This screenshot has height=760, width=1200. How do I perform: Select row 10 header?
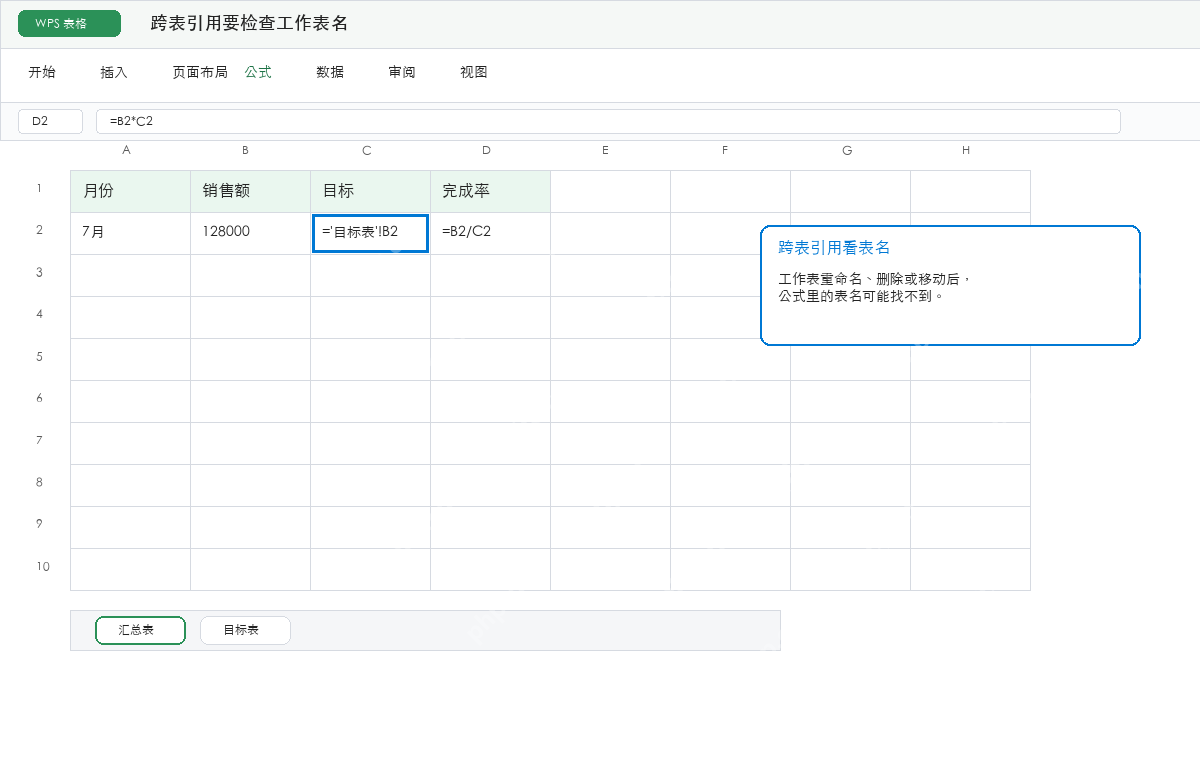coord(43,566)
